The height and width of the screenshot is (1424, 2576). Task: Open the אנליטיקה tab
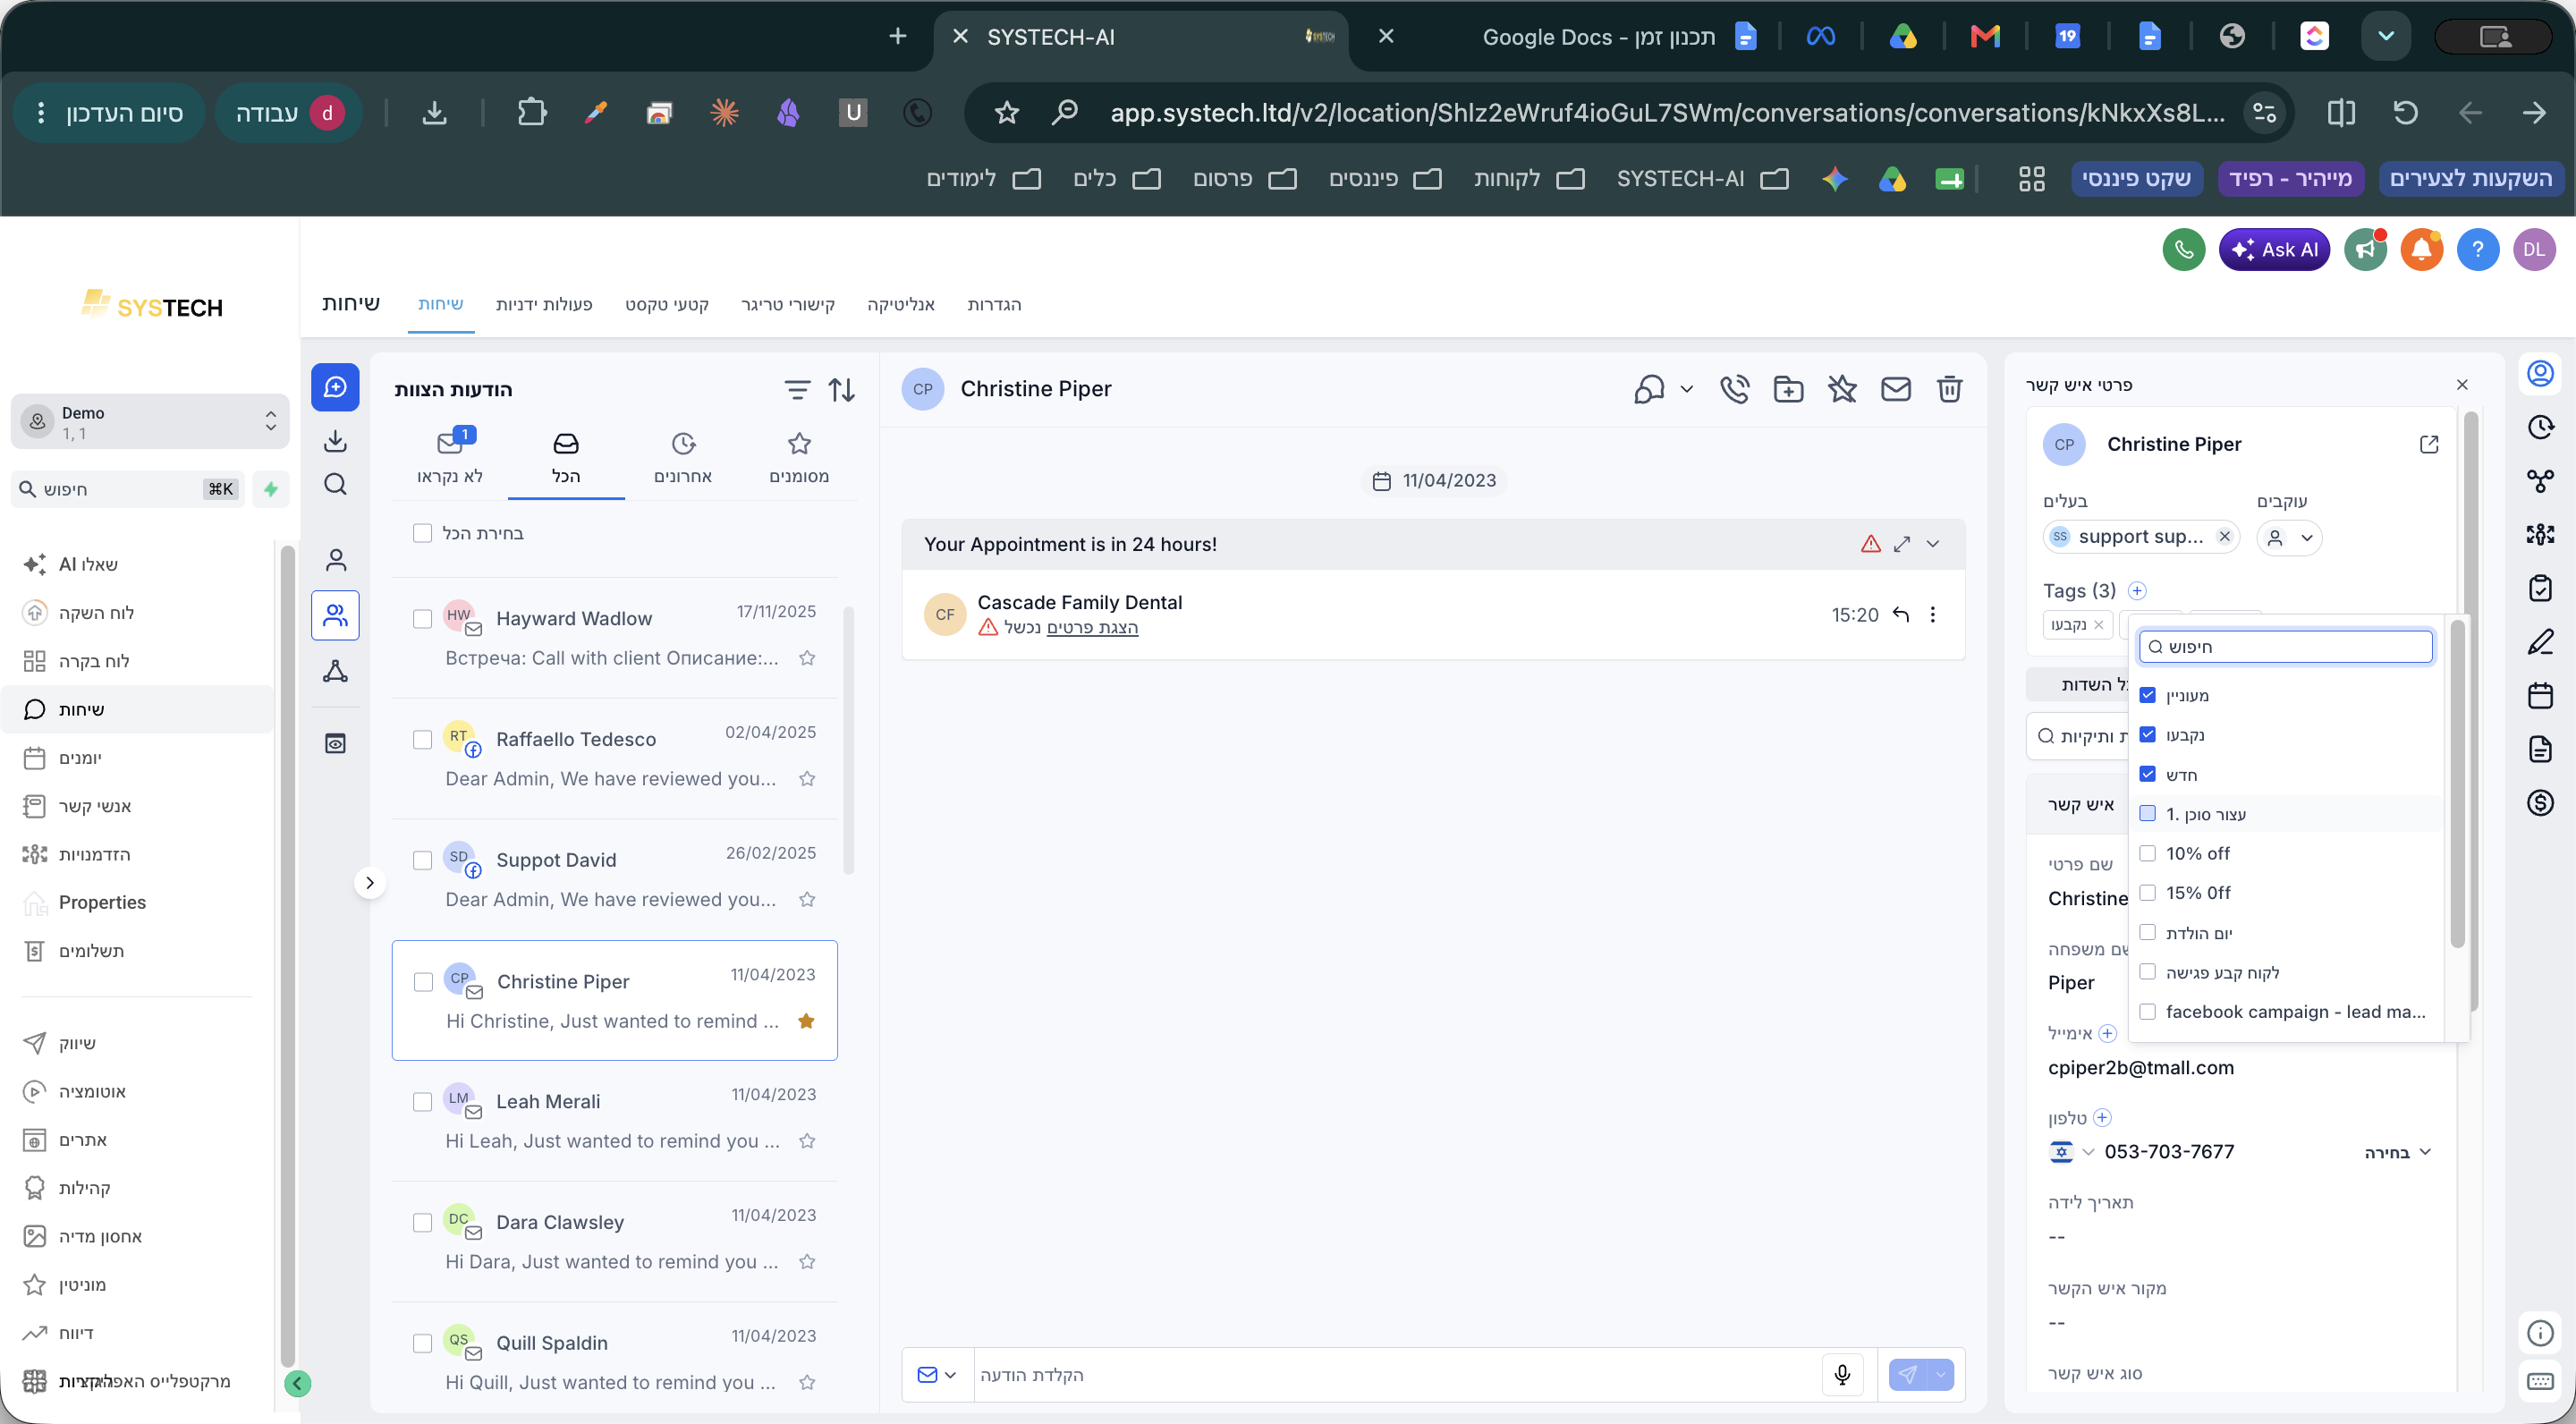[x=901, y=305]
